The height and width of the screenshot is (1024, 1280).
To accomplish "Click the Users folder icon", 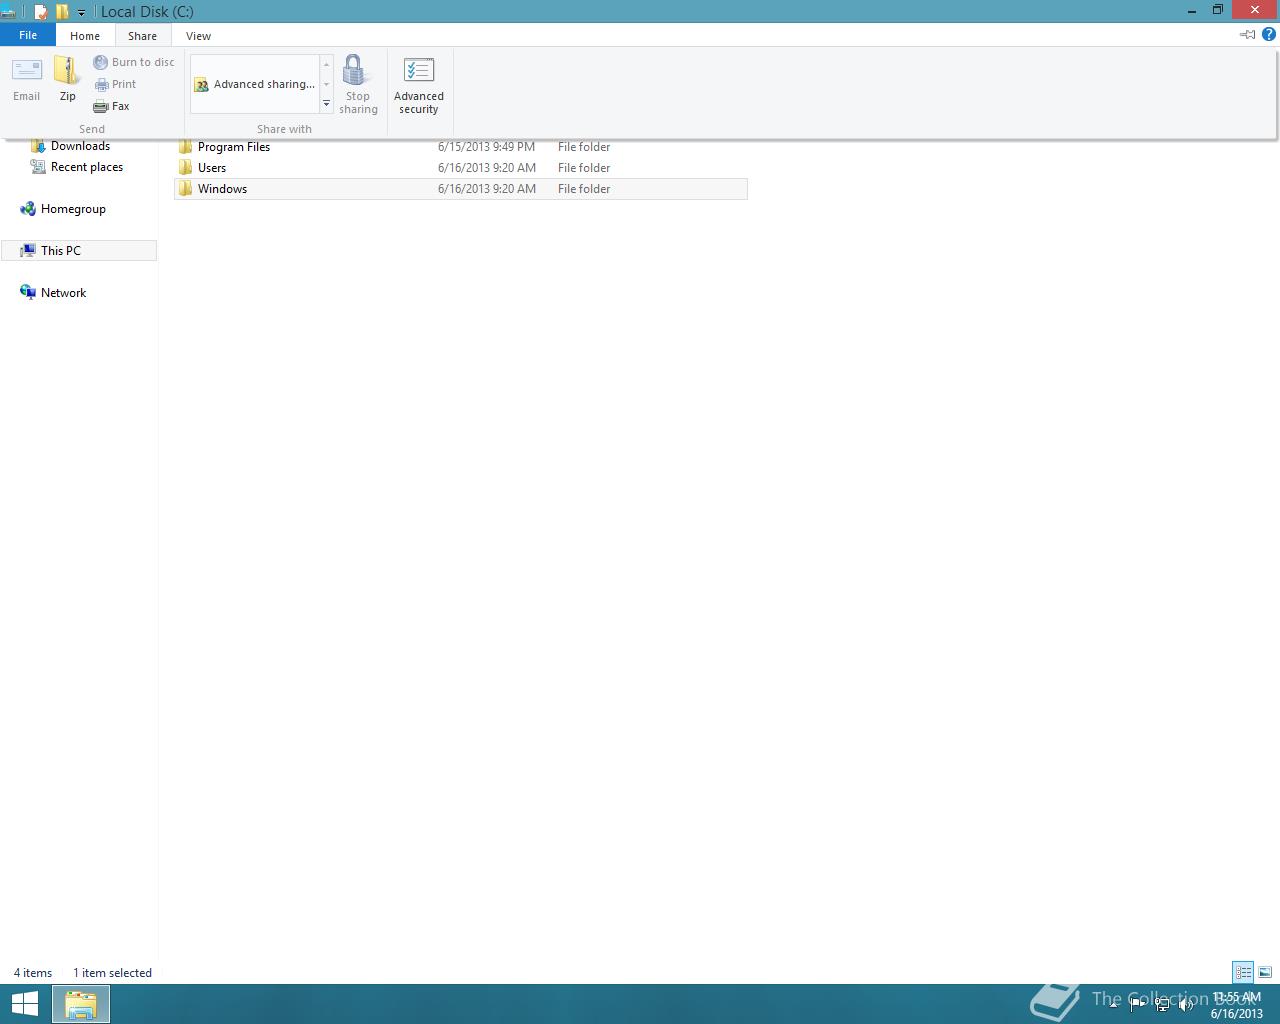I will [185, 168].
